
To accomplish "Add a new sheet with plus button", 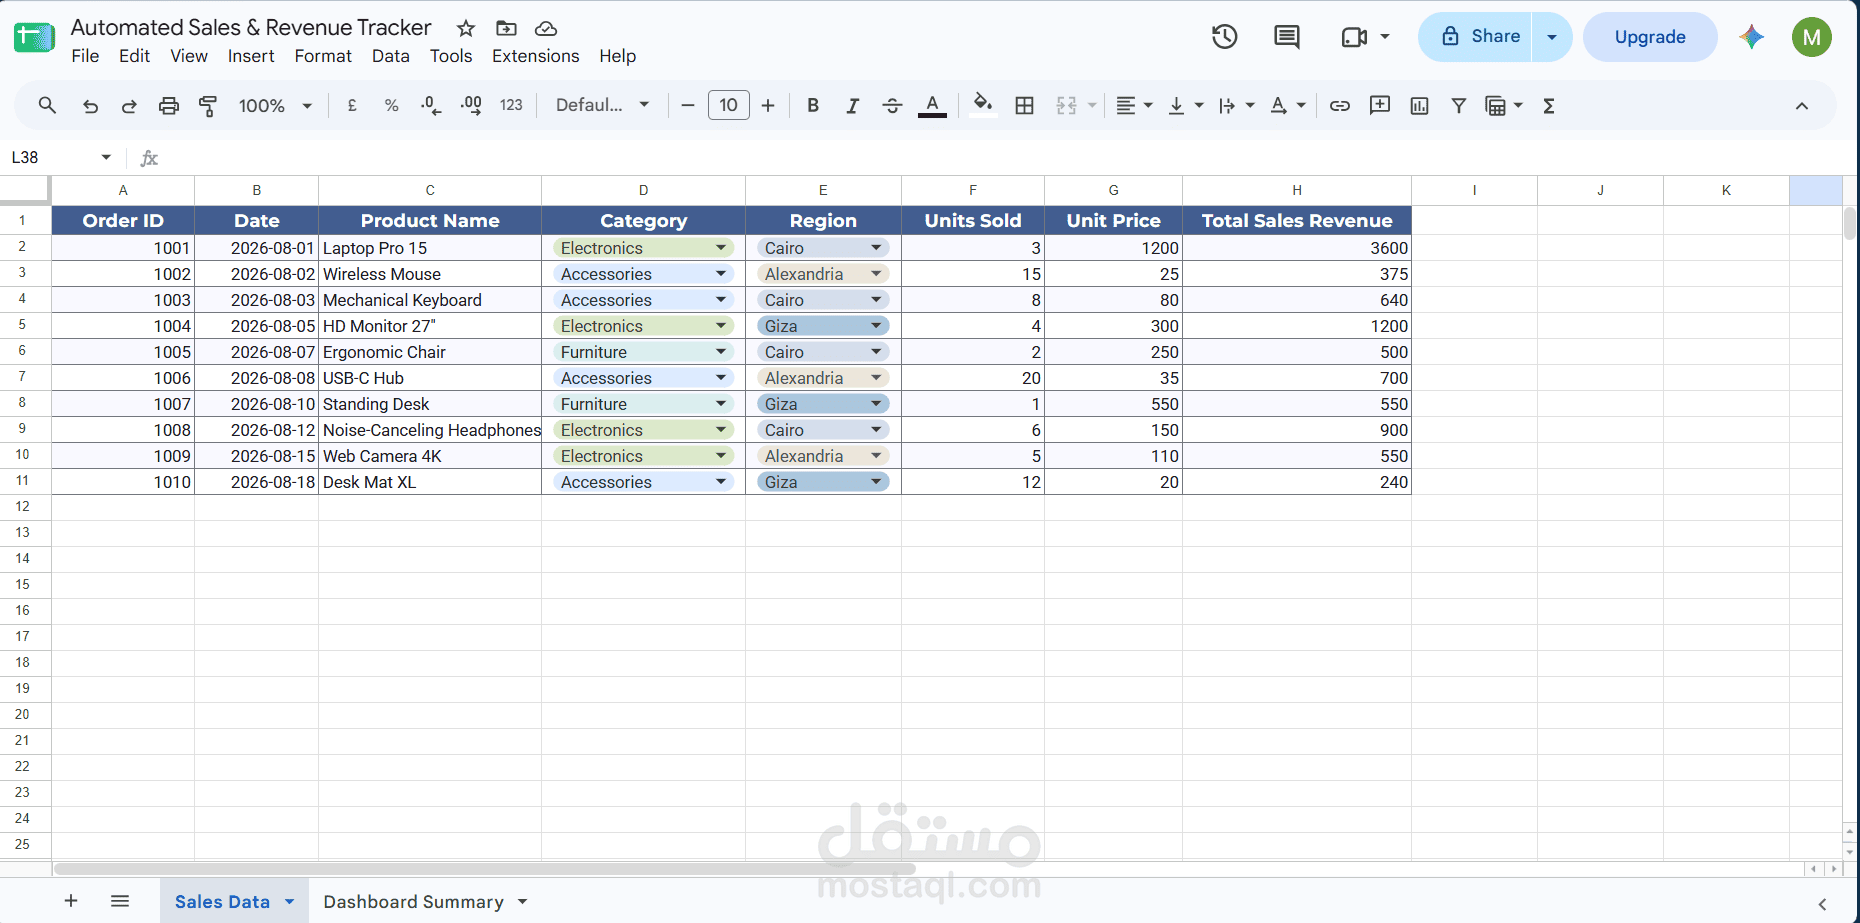I will [x=71, y=901].
